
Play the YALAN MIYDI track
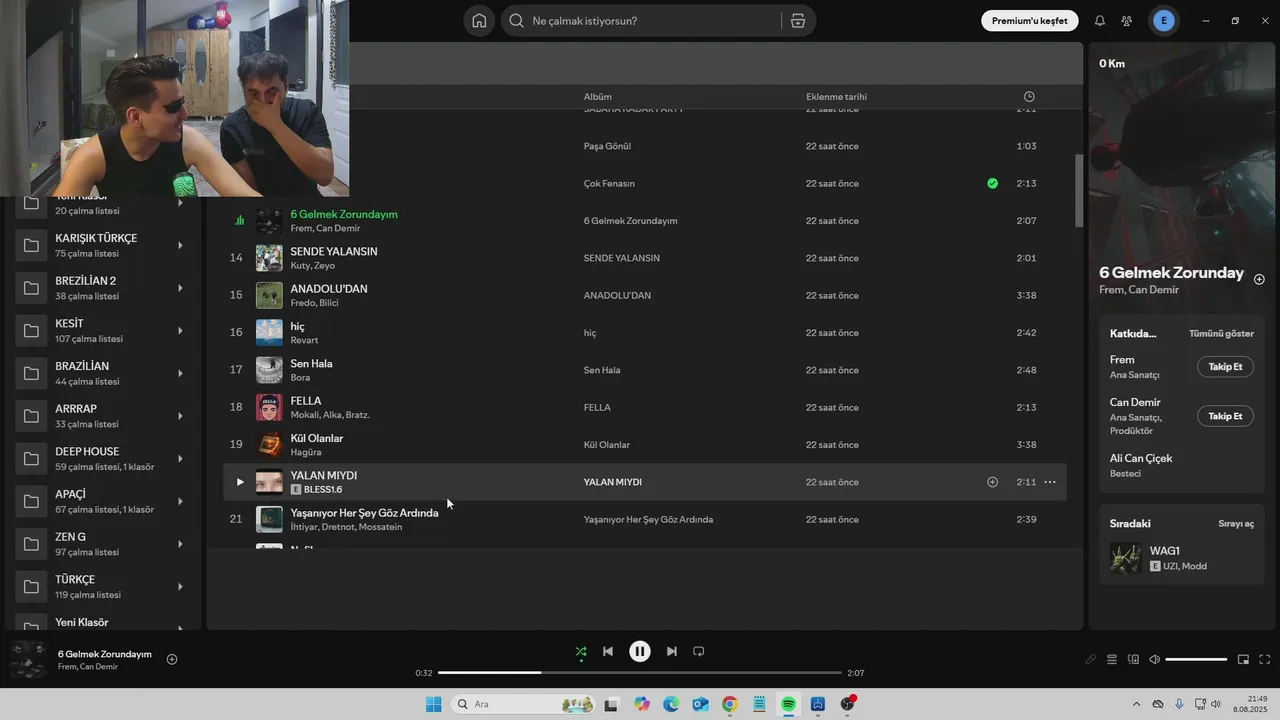pos(239,482)
